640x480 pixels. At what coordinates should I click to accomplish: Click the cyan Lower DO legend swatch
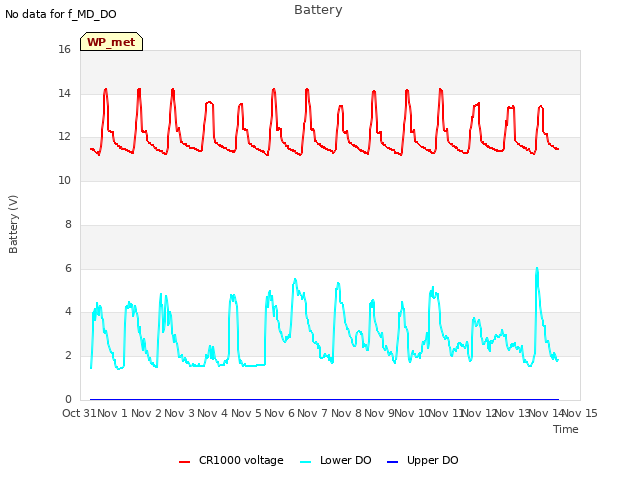[305, 462]
